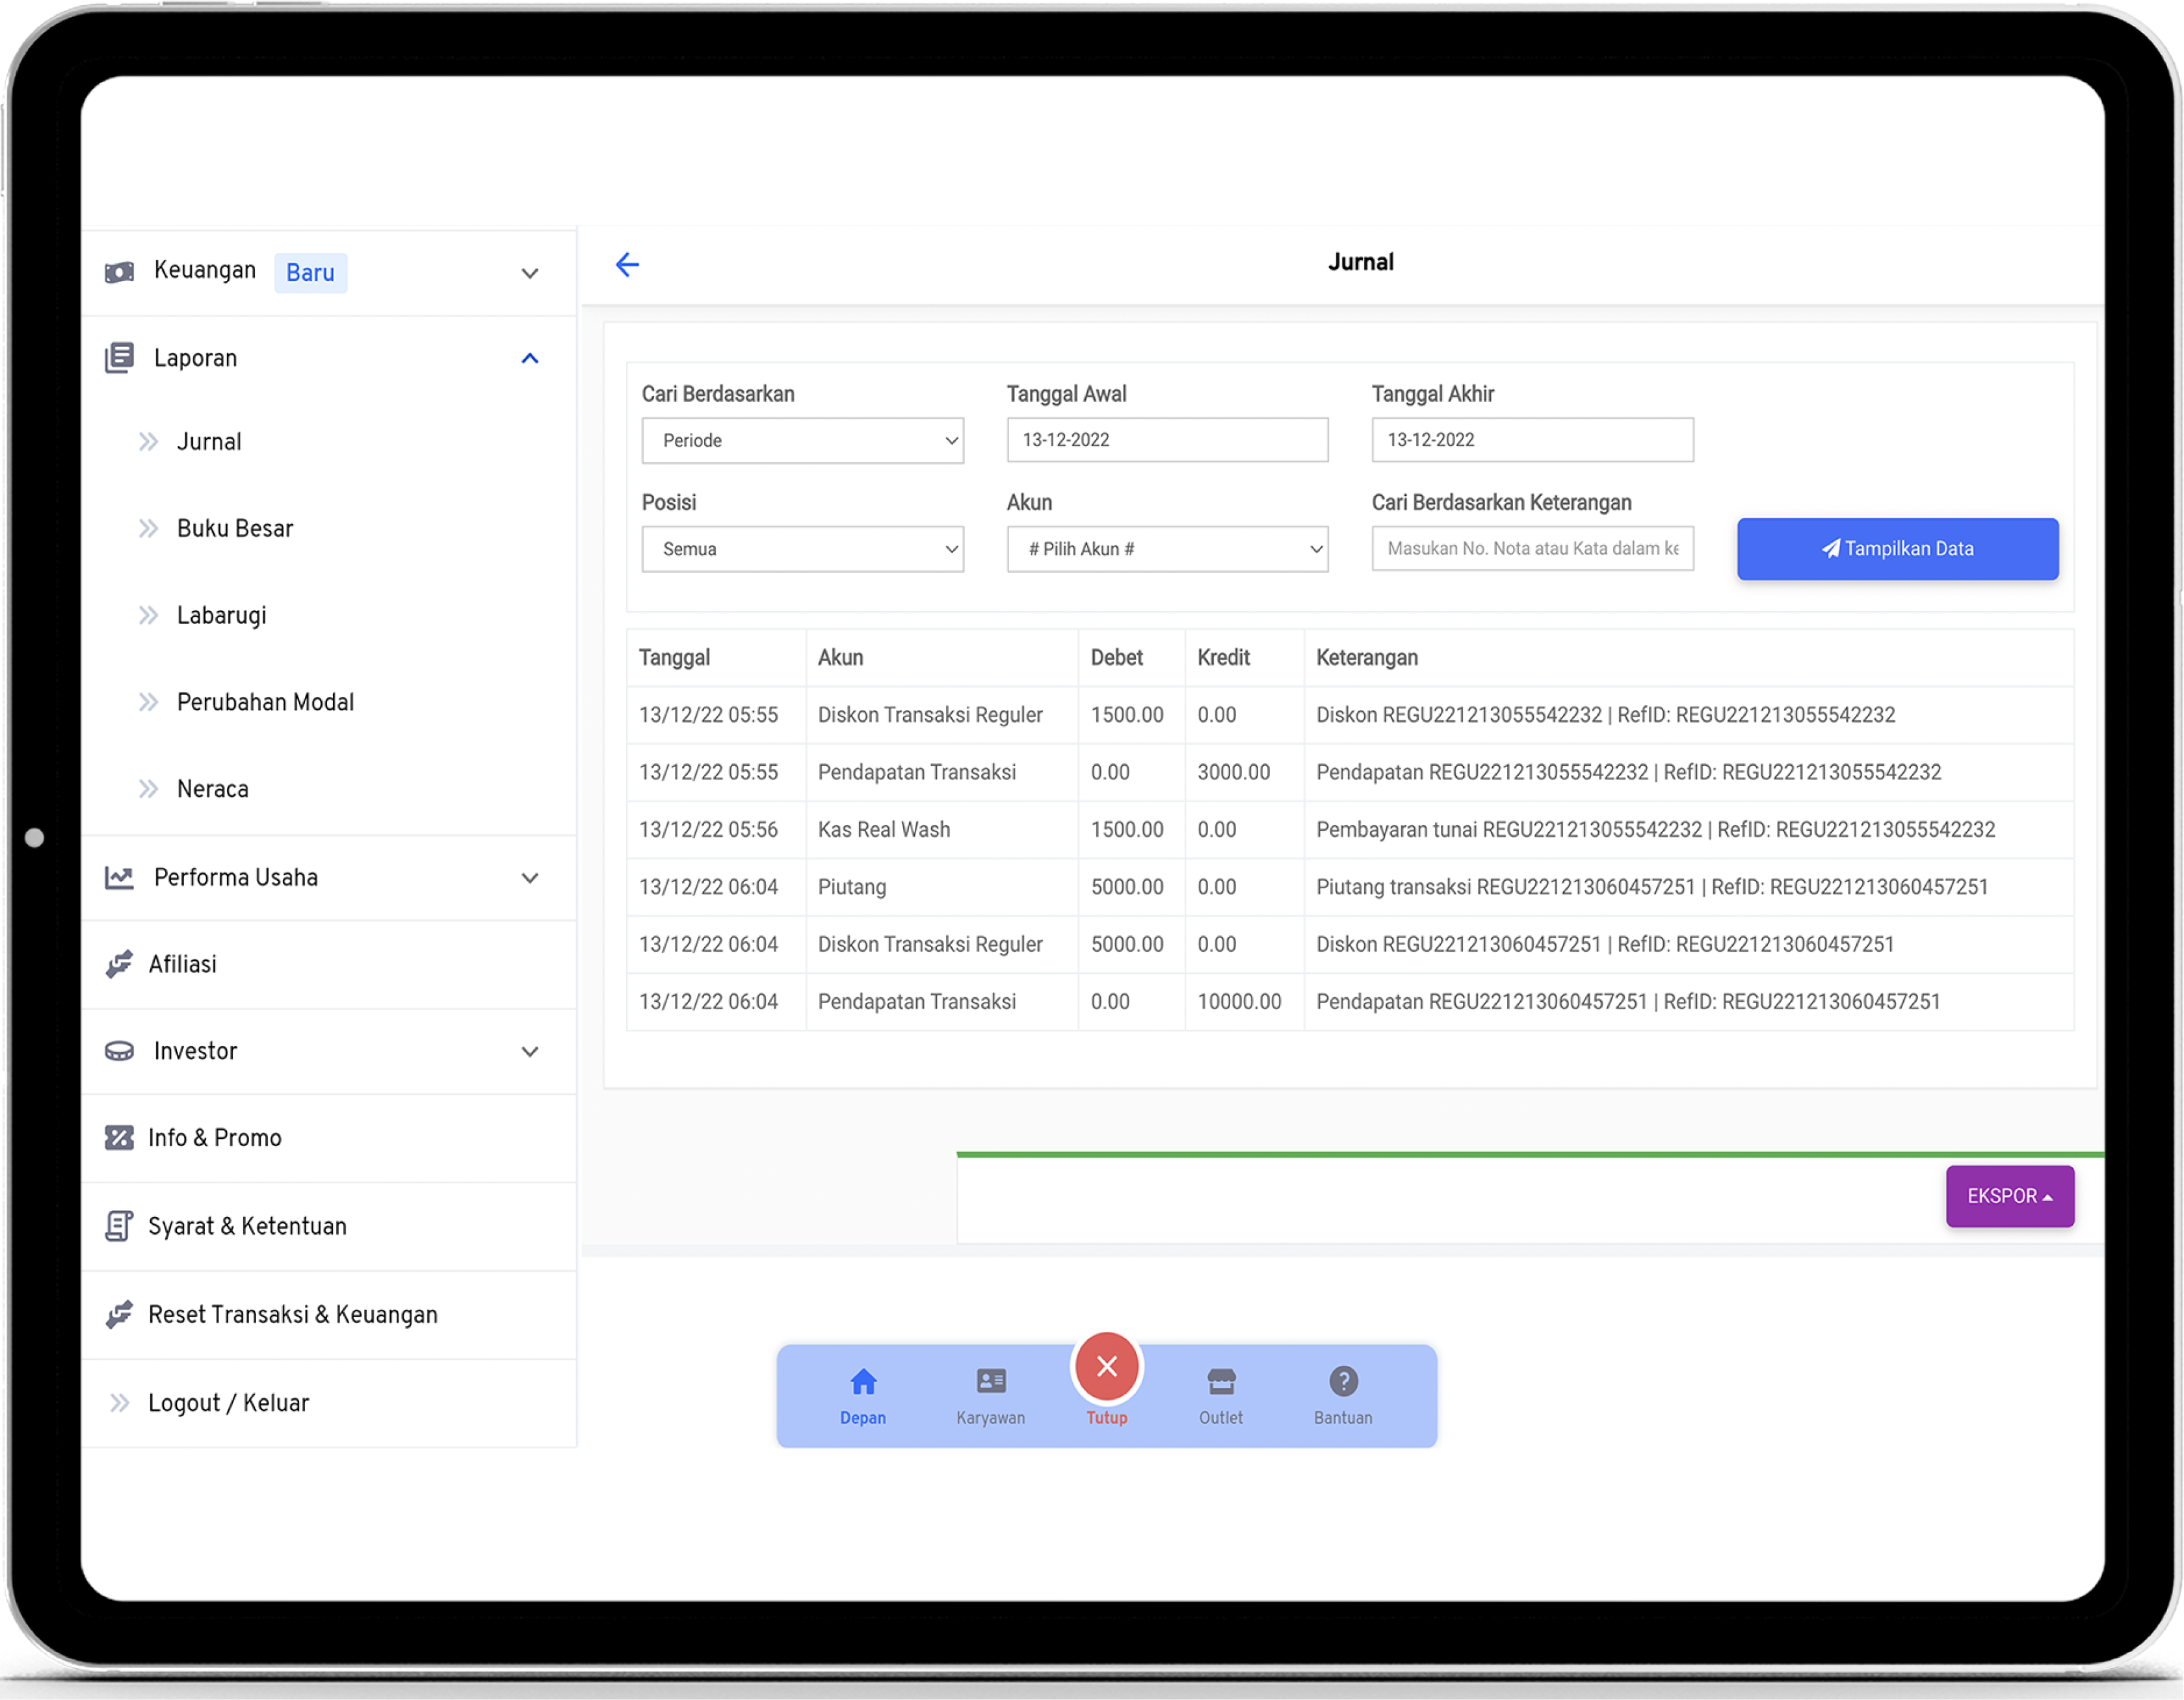Screen dimensions: 2184x1700
Task: Click the Laporan document icon
Action: click(x=119, y=358)
